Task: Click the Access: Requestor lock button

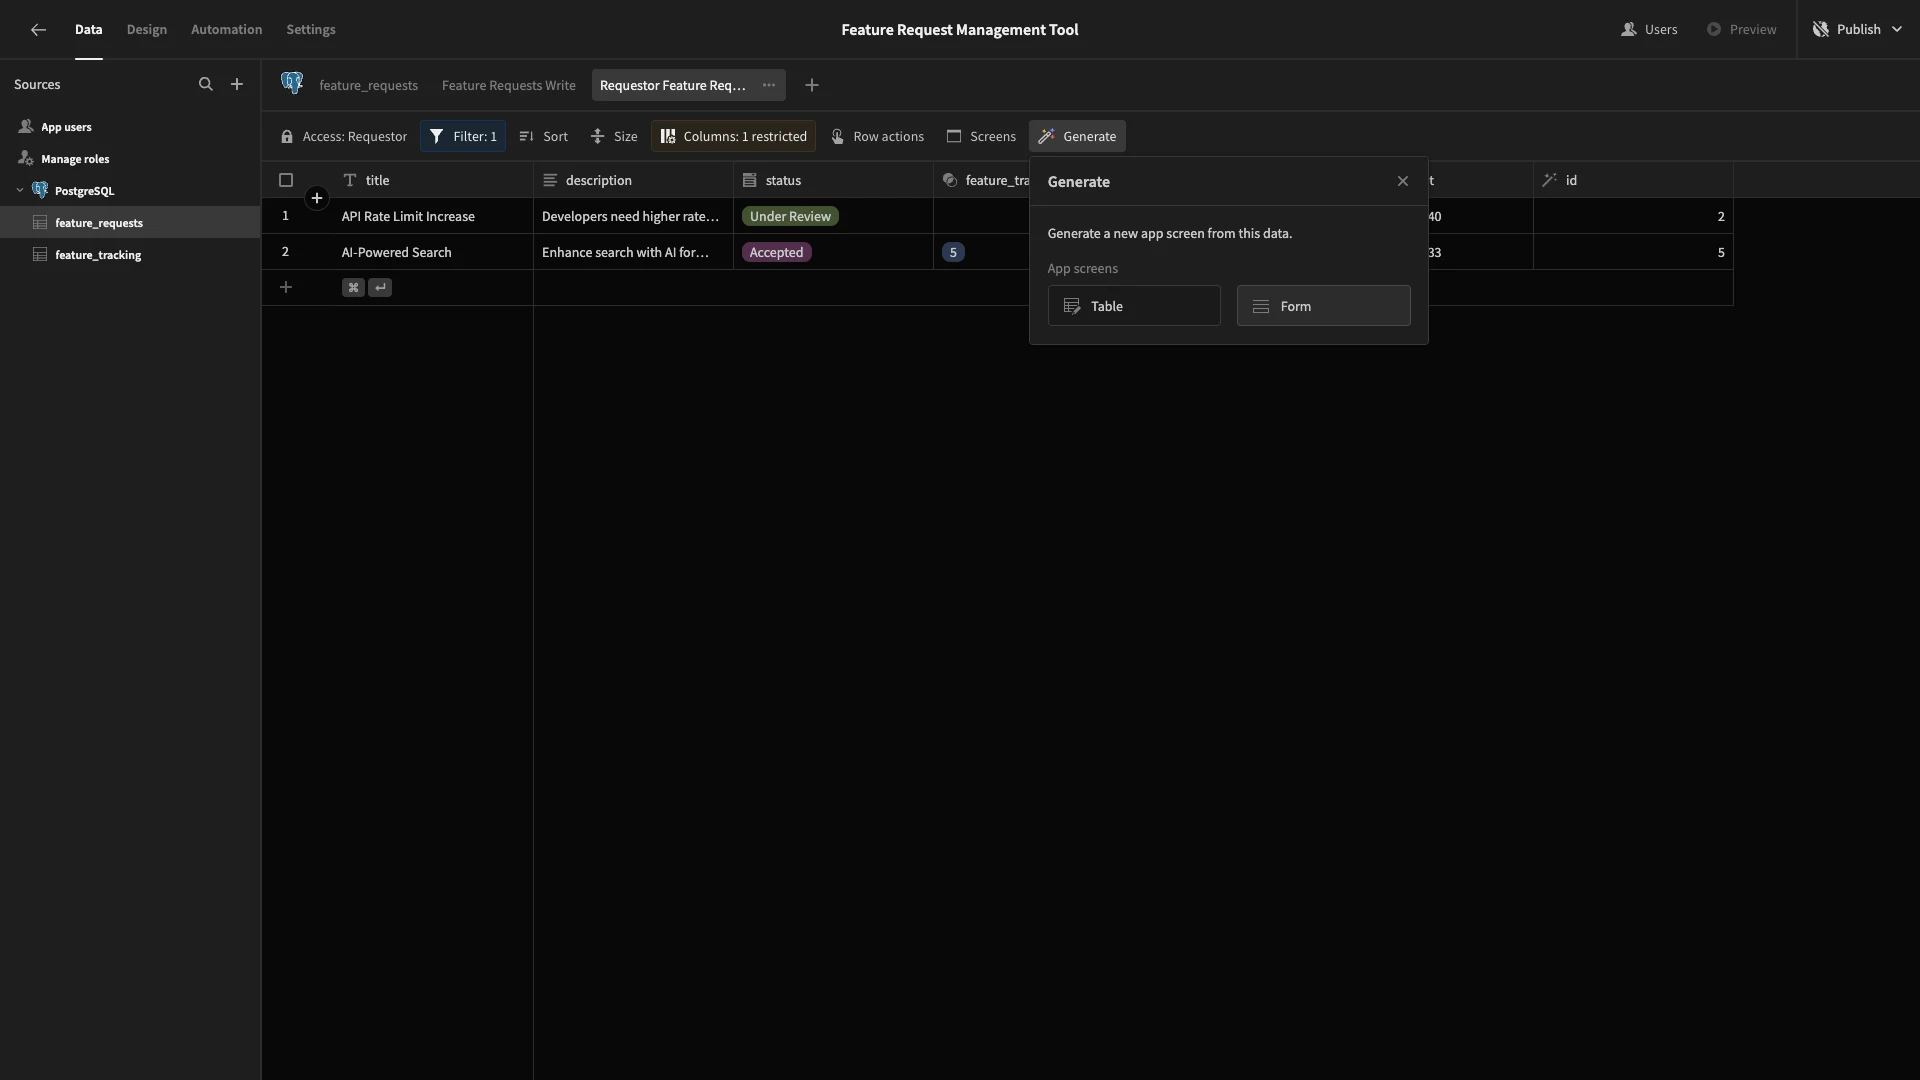Action: 344,137
